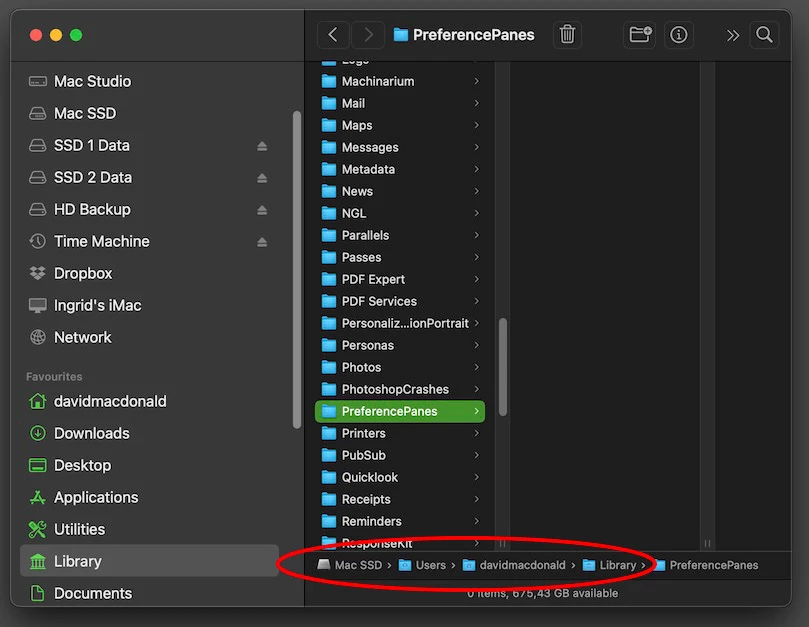Create a new folder via toolbar icon
Viewport: 809px width, 627px height.
pos(640,35)
